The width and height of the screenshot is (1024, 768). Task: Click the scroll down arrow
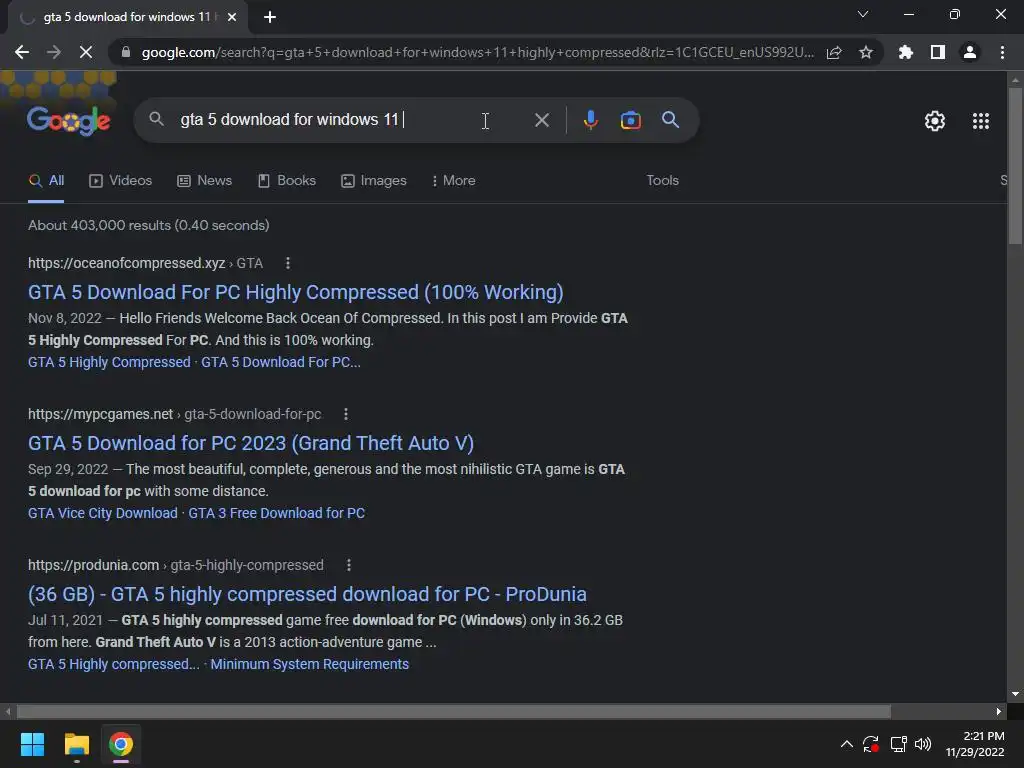1015,694
